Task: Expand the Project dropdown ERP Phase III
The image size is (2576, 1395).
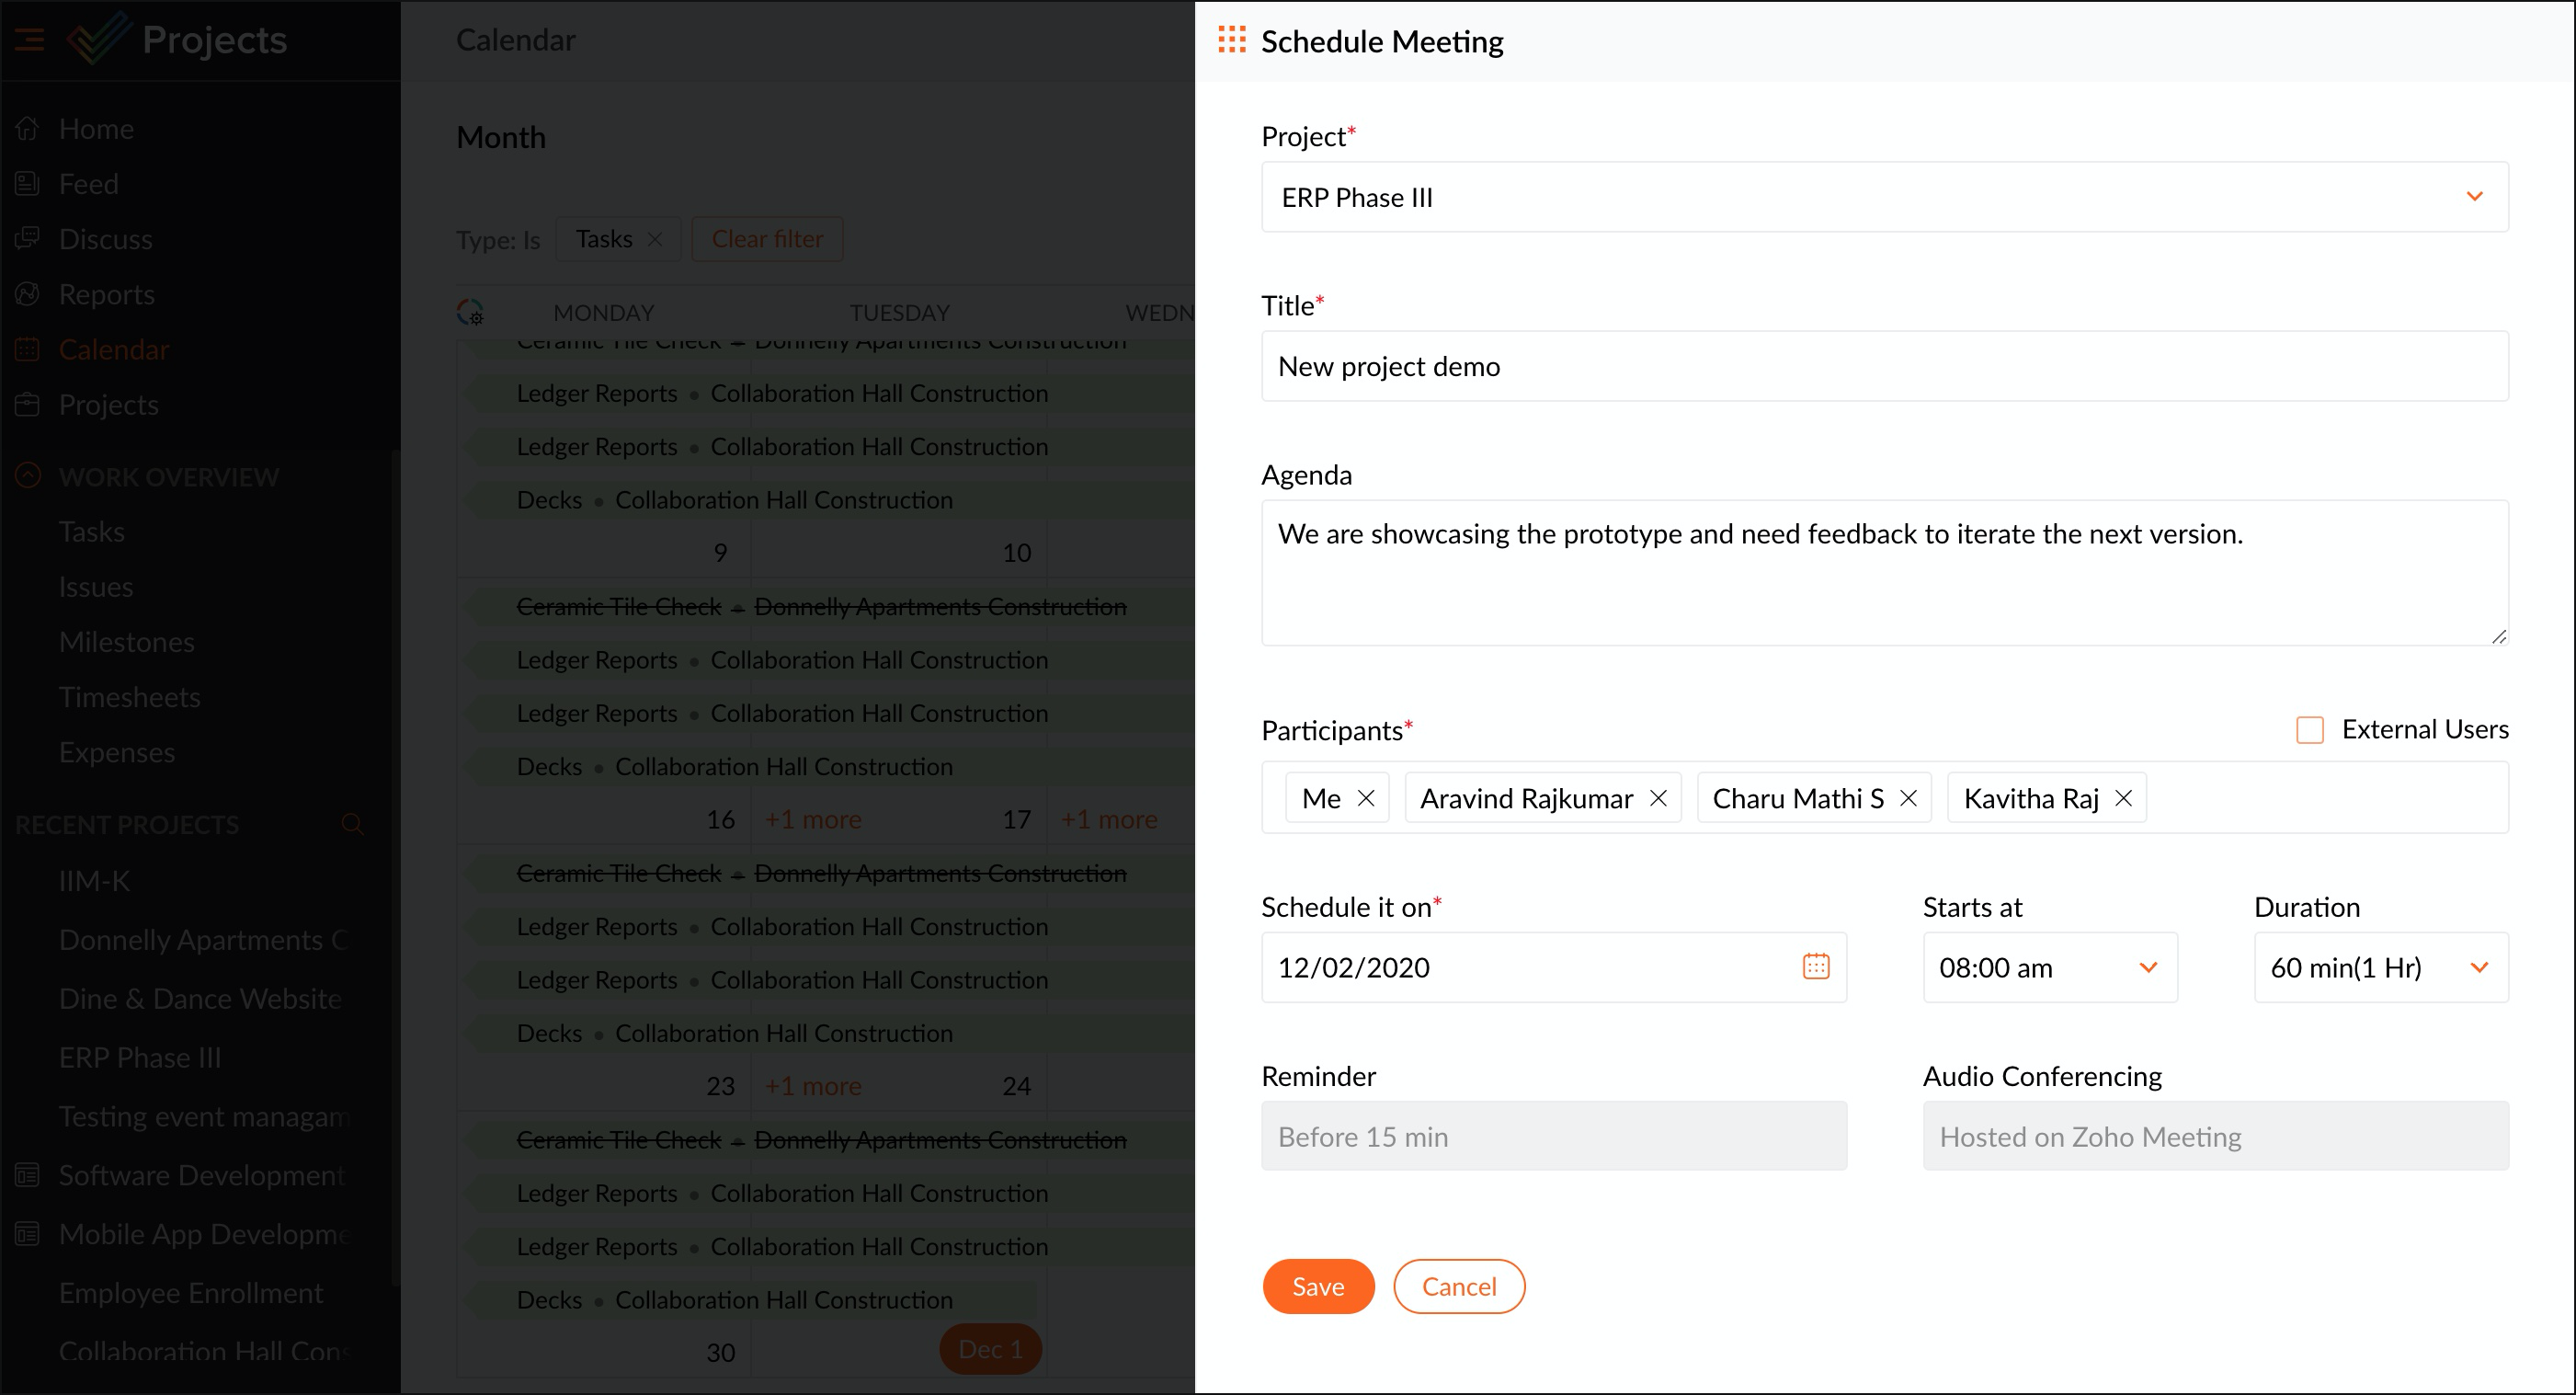Action: tap(1884, 197)
